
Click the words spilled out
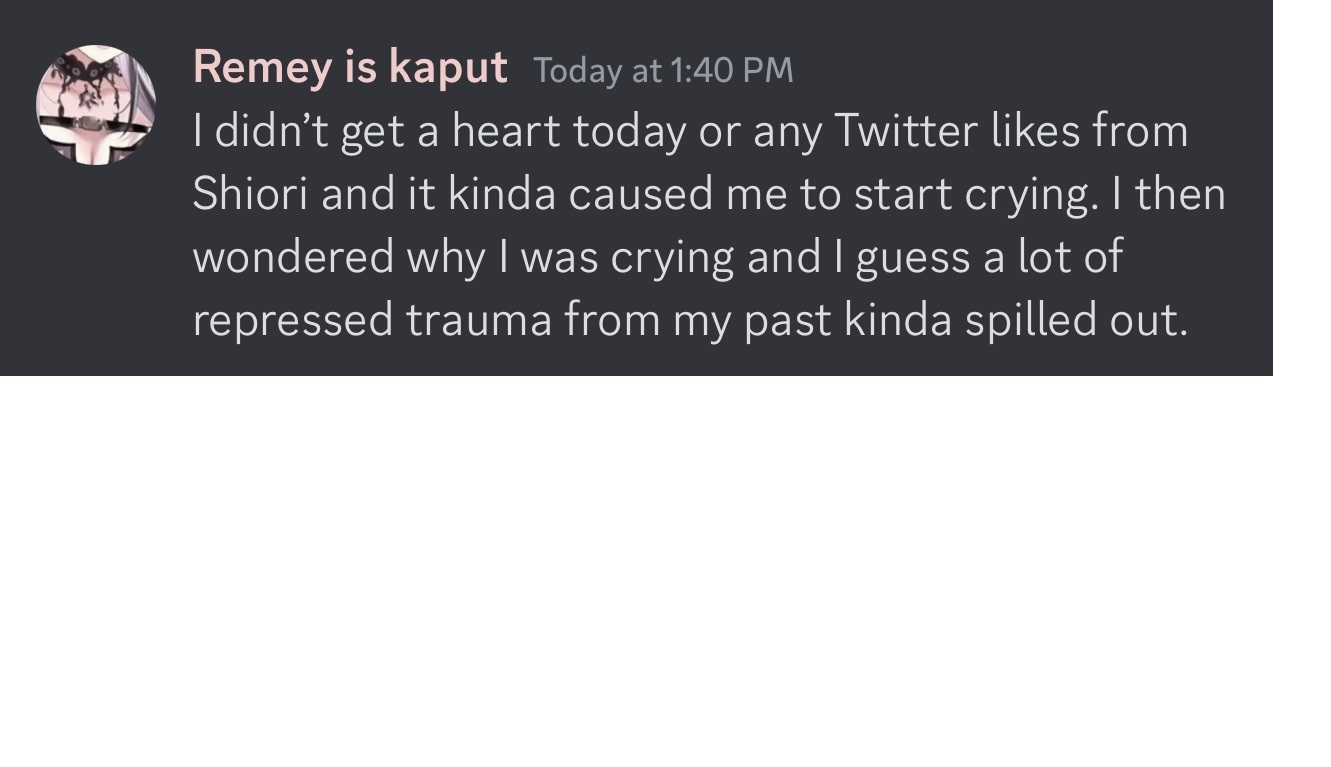pyautogui.click(x=1075, y=320)
